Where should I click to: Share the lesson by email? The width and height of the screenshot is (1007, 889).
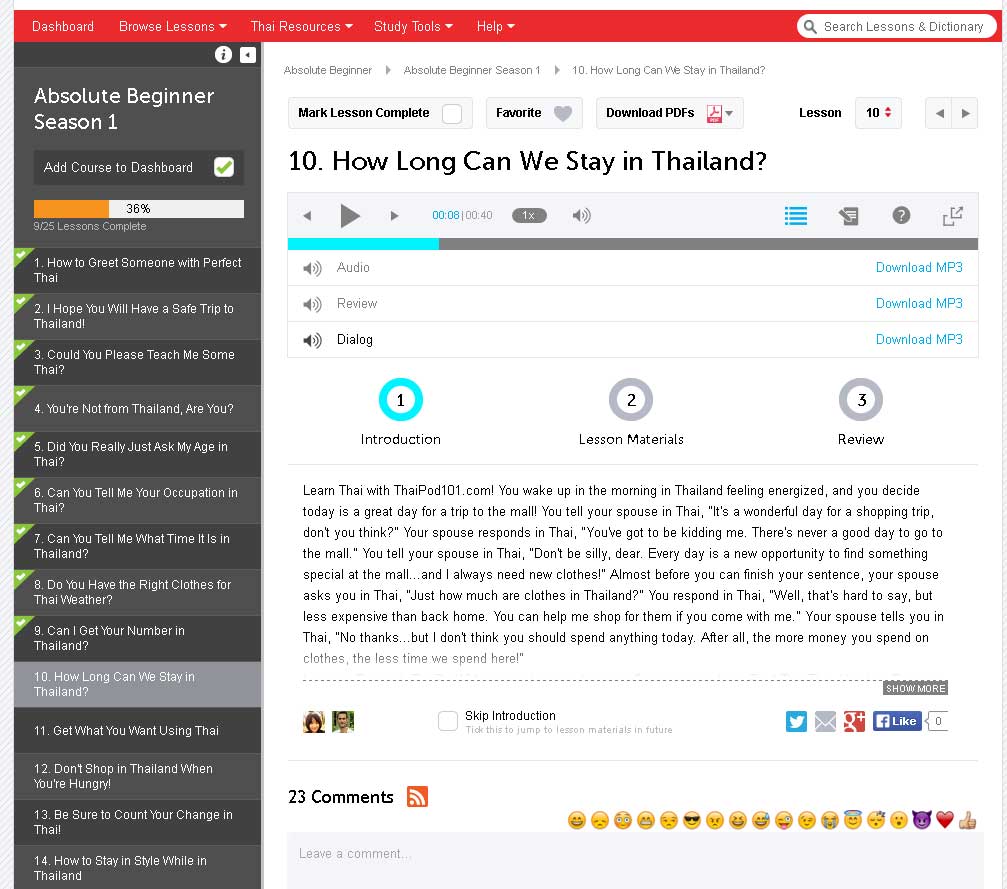click(825, 721)
